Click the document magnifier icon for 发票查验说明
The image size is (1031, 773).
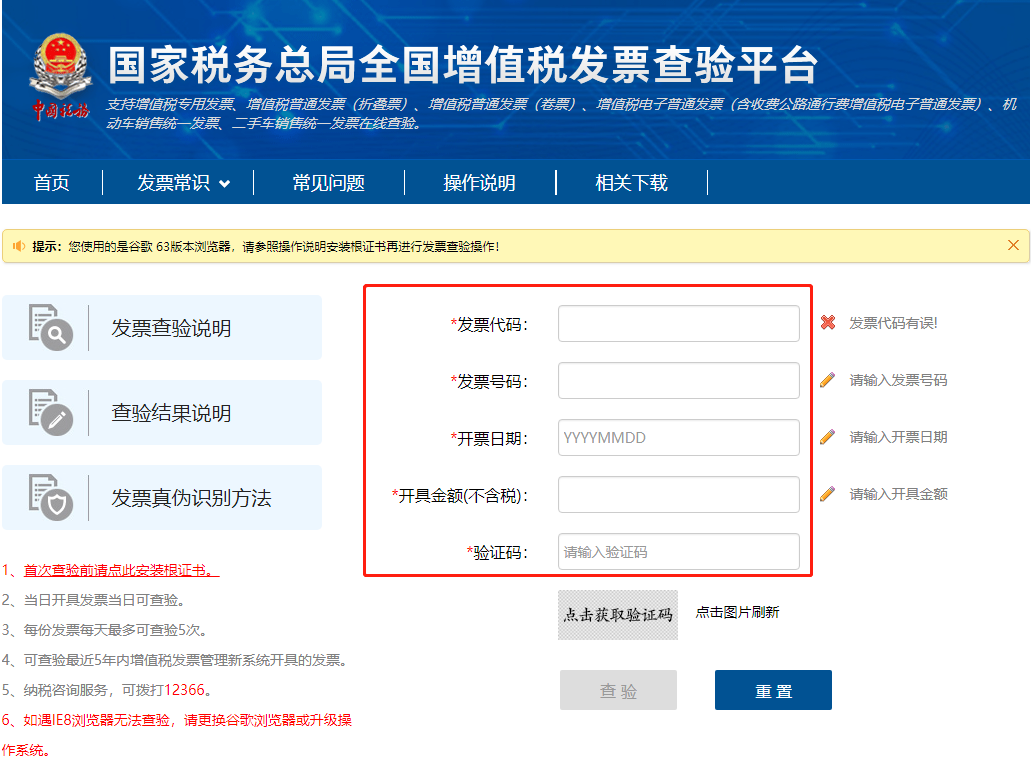(x=51, y=327)
